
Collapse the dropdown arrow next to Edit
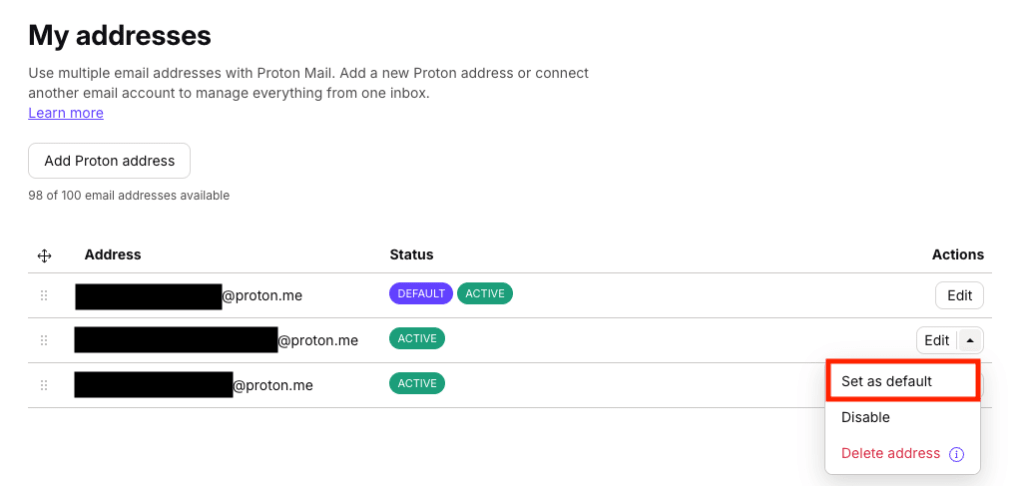click(x=970, y=340)
